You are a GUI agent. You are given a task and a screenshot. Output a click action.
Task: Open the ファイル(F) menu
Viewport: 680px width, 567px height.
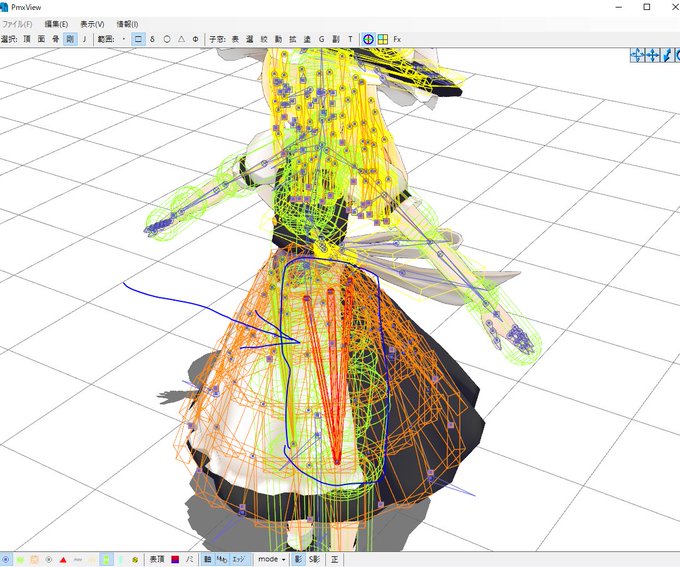coord(17,24)
